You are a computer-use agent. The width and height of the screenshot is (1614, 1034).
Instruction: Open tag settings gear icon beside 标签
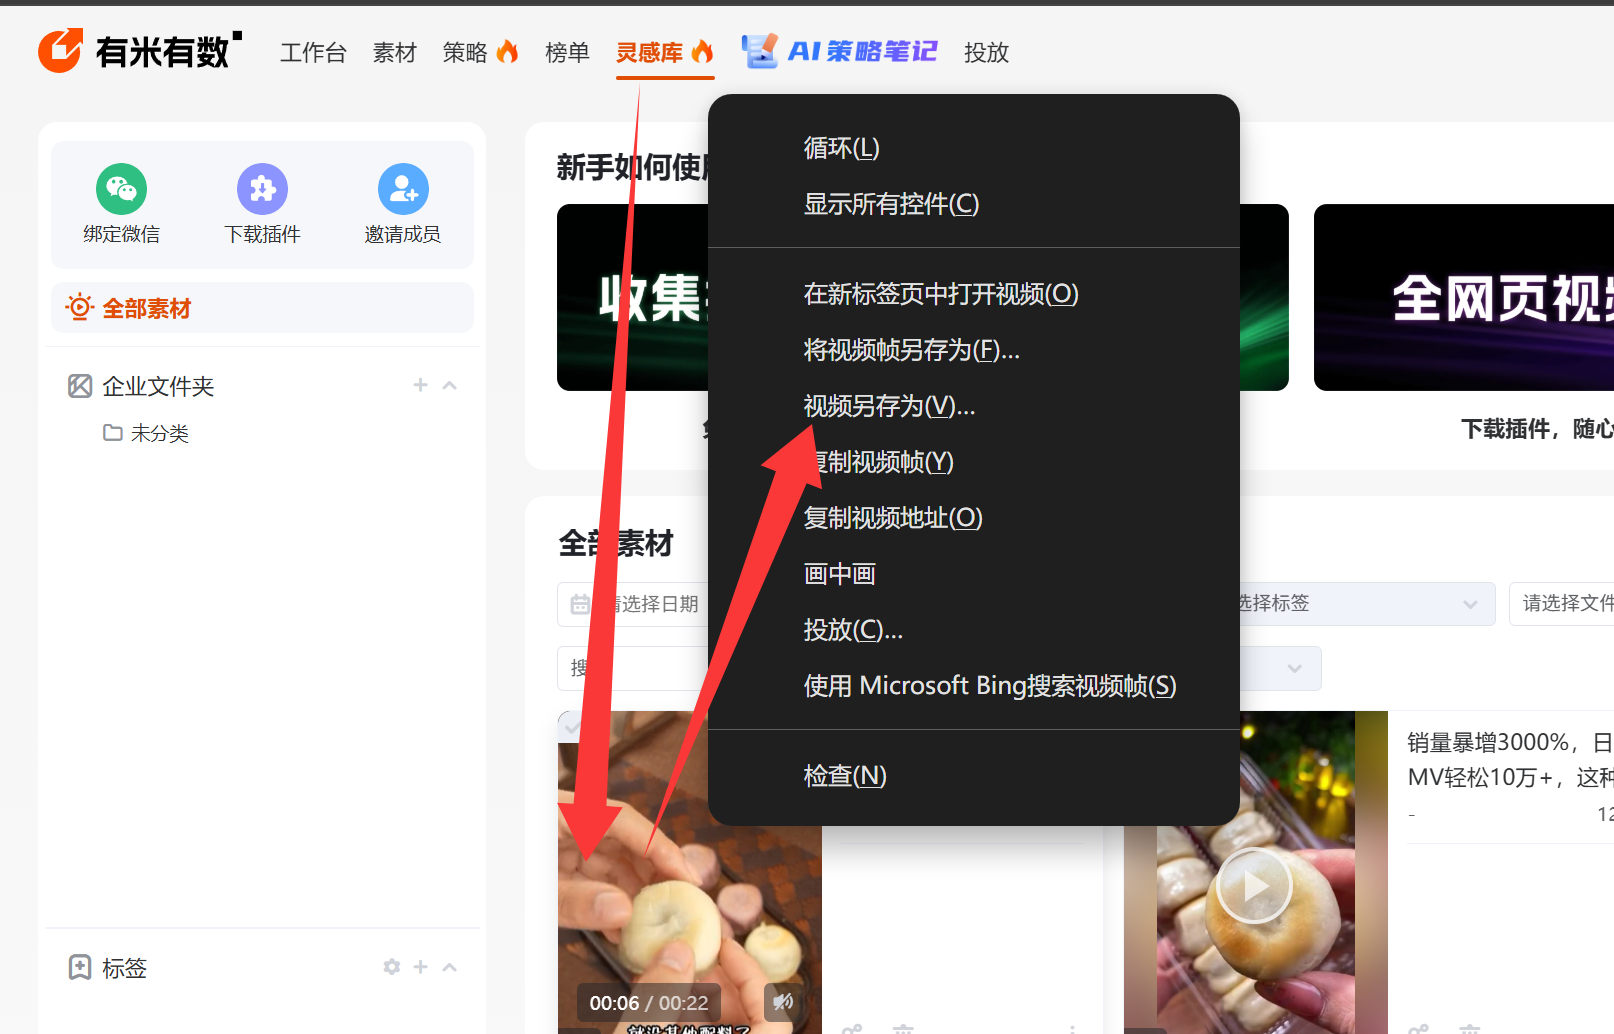pos(392,967)
